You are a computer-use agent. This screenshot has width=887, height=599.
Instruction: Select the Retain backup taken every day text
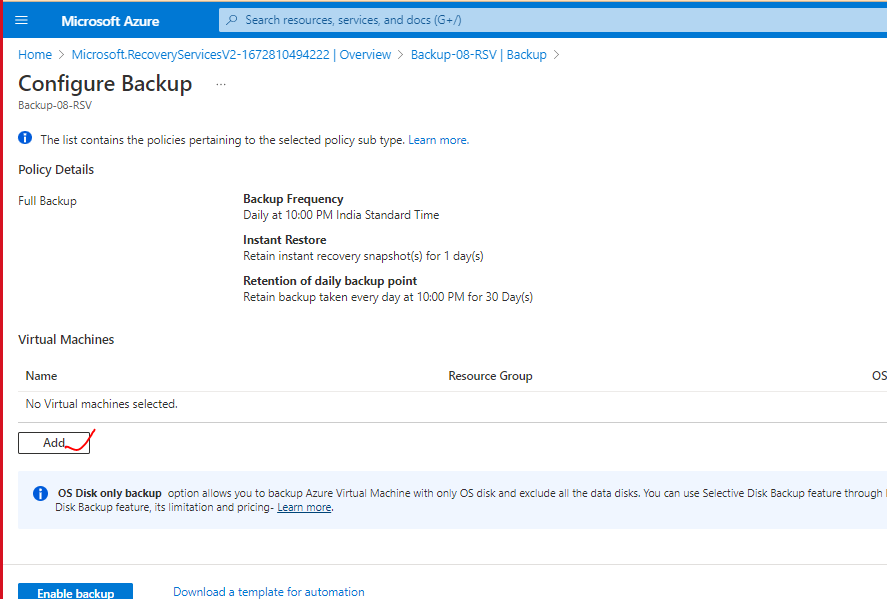(x=388, y=297)
